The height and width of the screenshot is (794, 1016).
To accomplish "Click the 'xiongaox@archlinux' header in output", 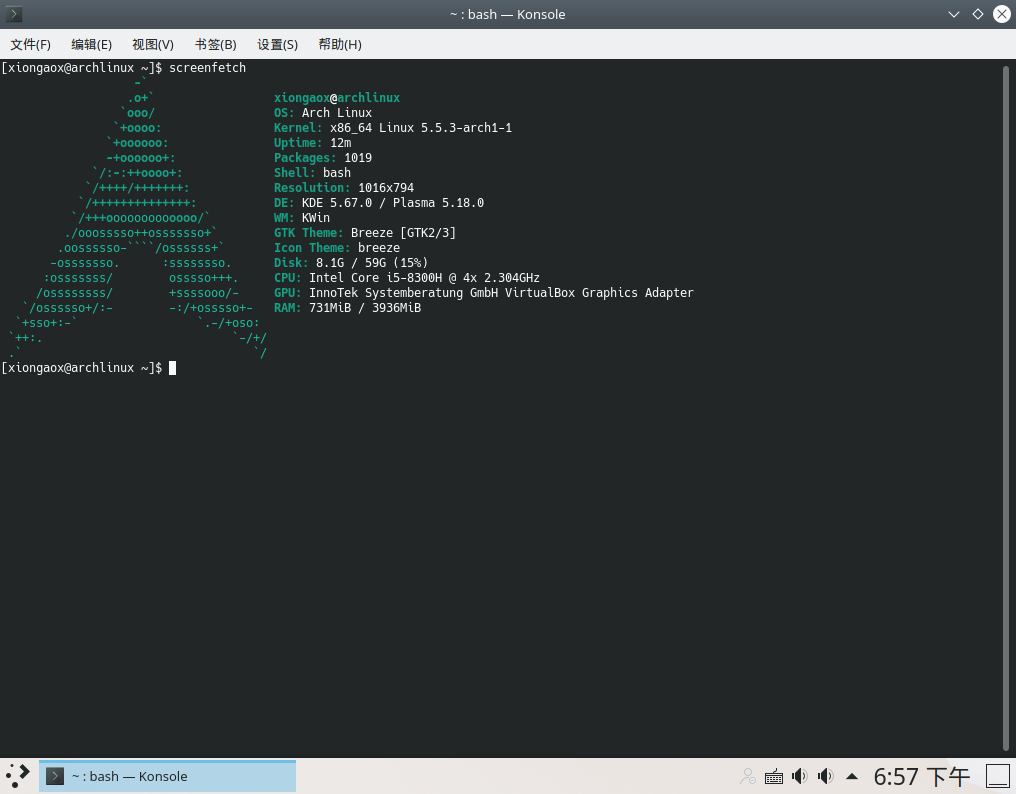I will pyautogui.click(x=337, y=98).
